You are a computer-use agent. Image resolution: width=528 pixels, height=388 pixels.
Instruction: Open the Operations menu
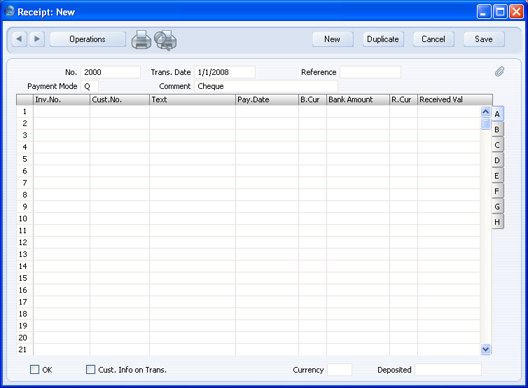coord(88,39)
